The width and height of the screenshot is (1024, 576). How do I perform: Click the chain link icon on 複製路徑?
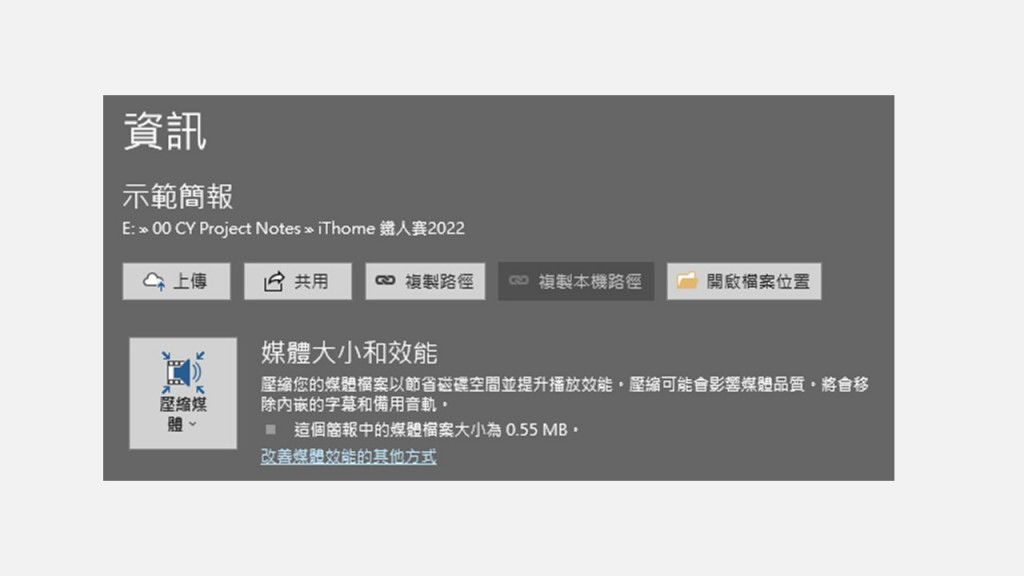click(x=385, y=280)
